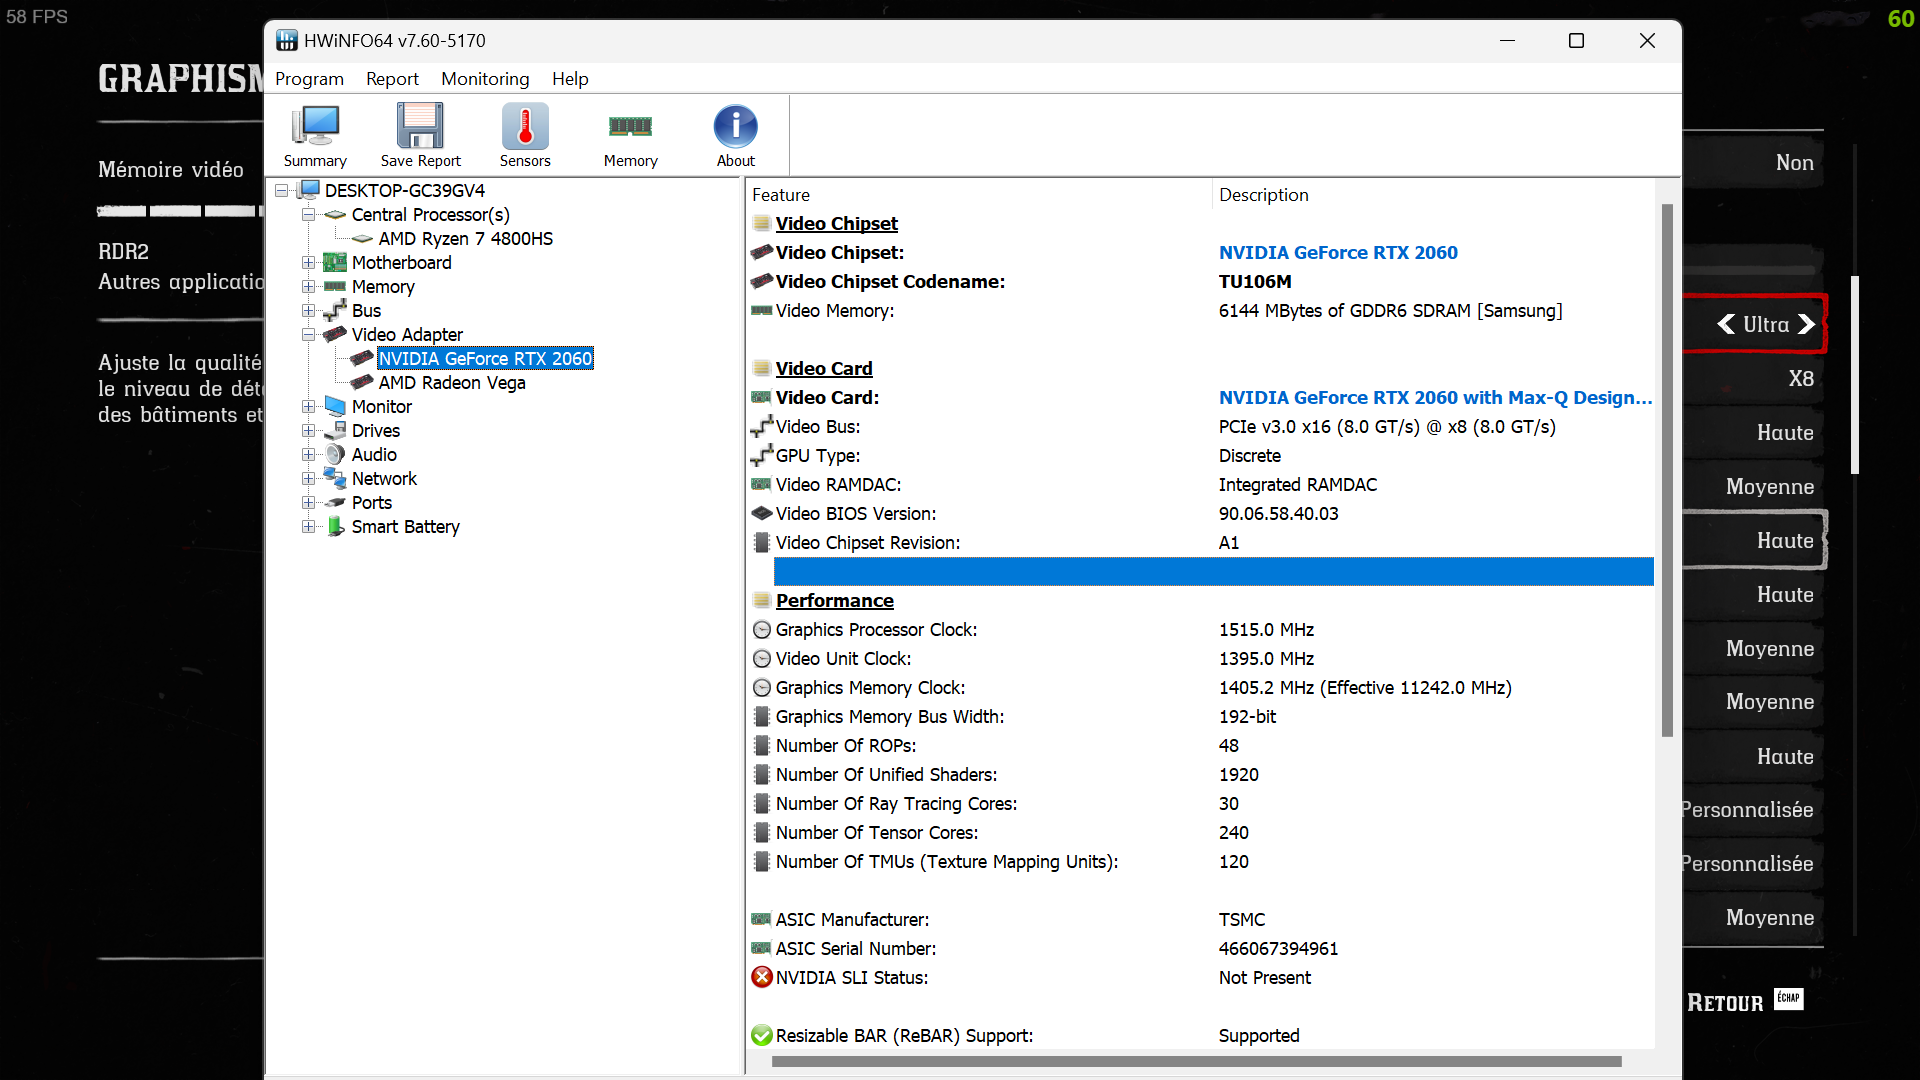Screen dimensions: 1920x1080
Task: Click the NVIDIA GeForce RTX 2060 chipset value
Action: pos(1338,252)
